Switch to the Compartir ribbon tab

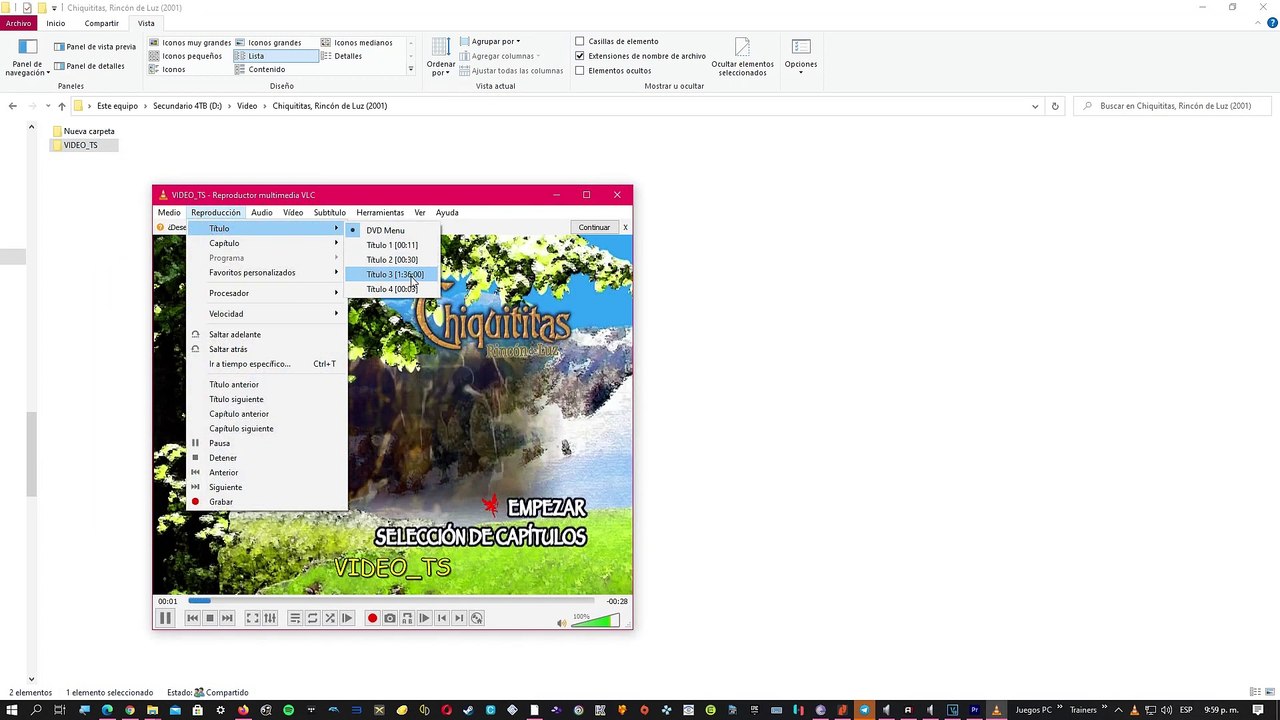click(x=102, y=23)
